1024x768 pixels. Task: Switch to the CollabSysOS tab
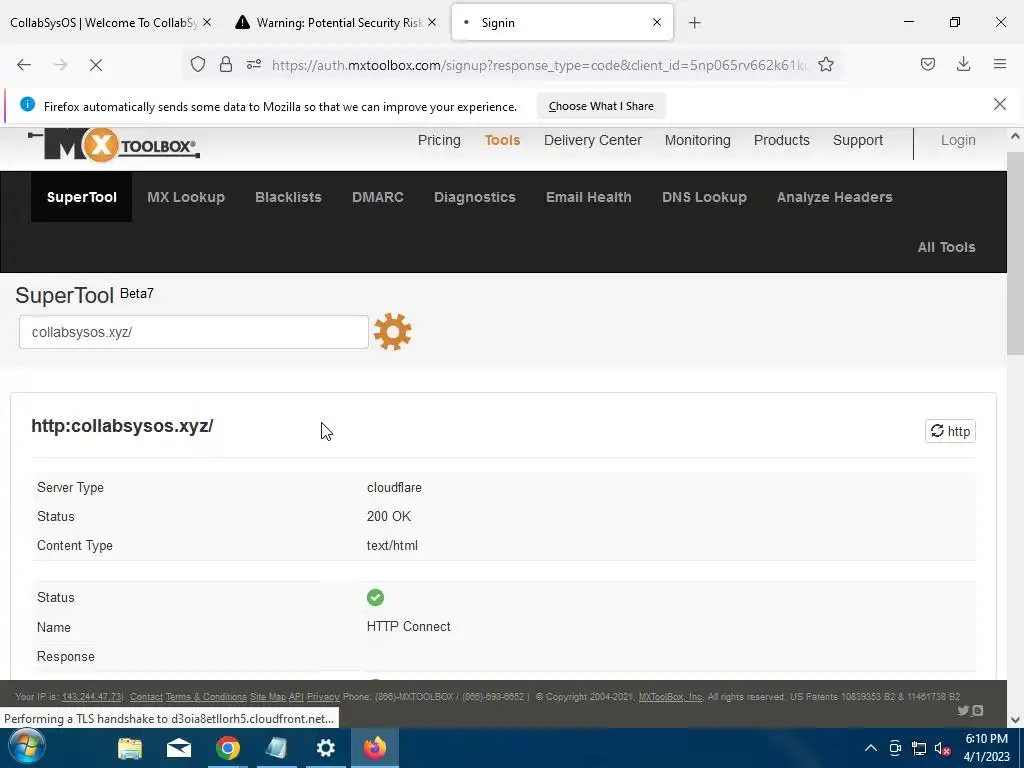pos(103,23)
